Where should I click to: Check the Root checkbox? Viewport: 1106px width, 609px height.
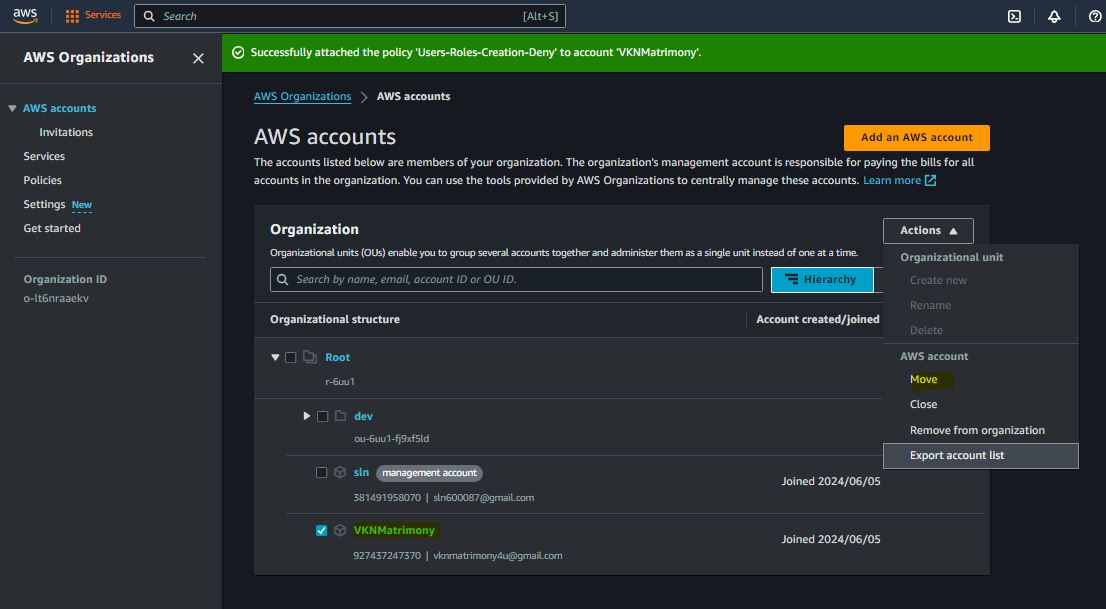(291, 357)
